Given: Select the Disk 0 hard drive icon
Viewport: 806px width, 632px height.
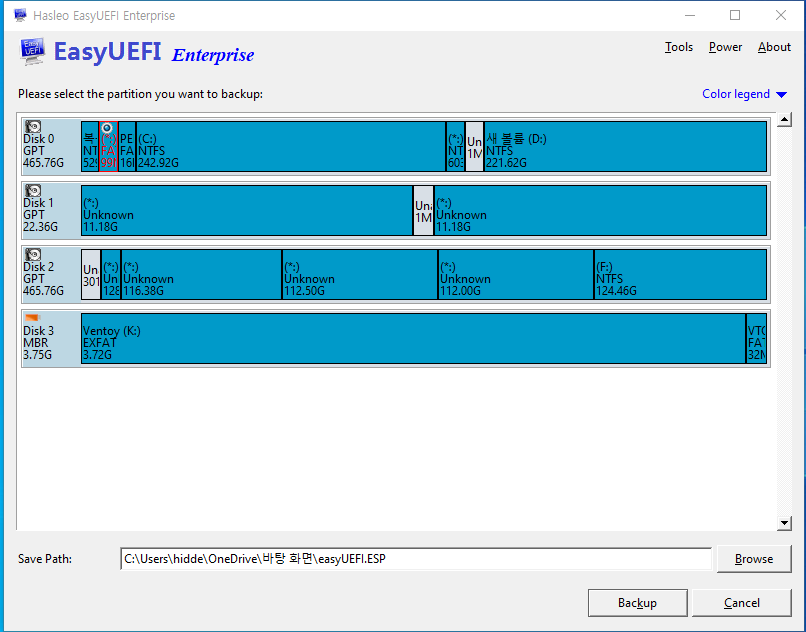Looking at the screenshot, I should tap(33, 127).
